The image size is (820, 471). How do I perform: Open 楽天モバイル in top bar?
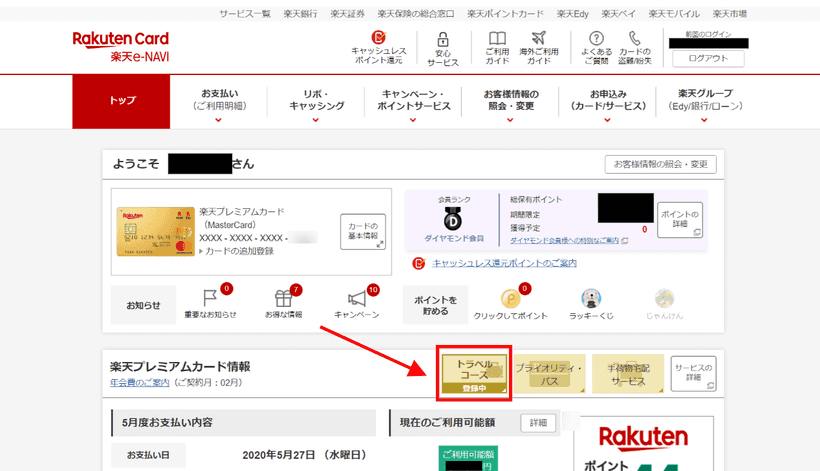click(674, 14)
